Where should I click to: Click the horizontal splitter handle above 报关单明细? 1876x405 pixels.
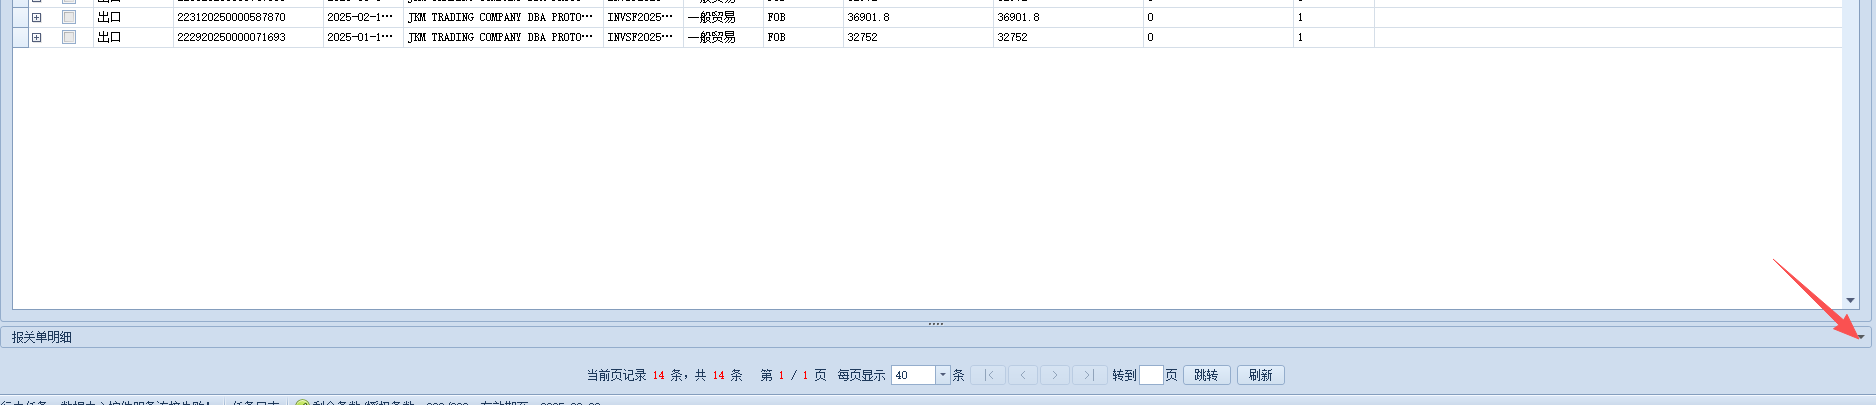tap(936, 323)
